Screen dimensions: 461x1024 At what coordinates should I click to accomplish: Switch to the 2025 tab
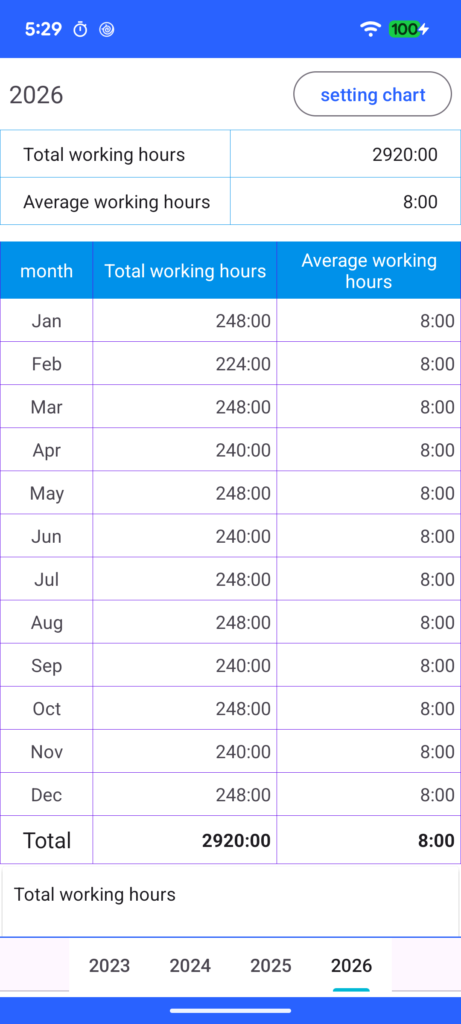pyautogui.click(x=271, y=965)
